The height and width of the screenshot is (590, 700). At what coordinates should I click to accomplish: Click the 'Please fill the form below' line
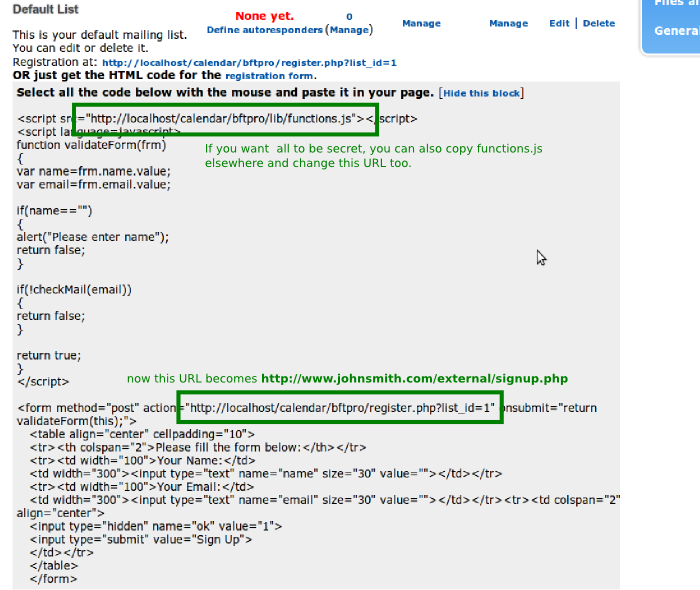(198, 448)
